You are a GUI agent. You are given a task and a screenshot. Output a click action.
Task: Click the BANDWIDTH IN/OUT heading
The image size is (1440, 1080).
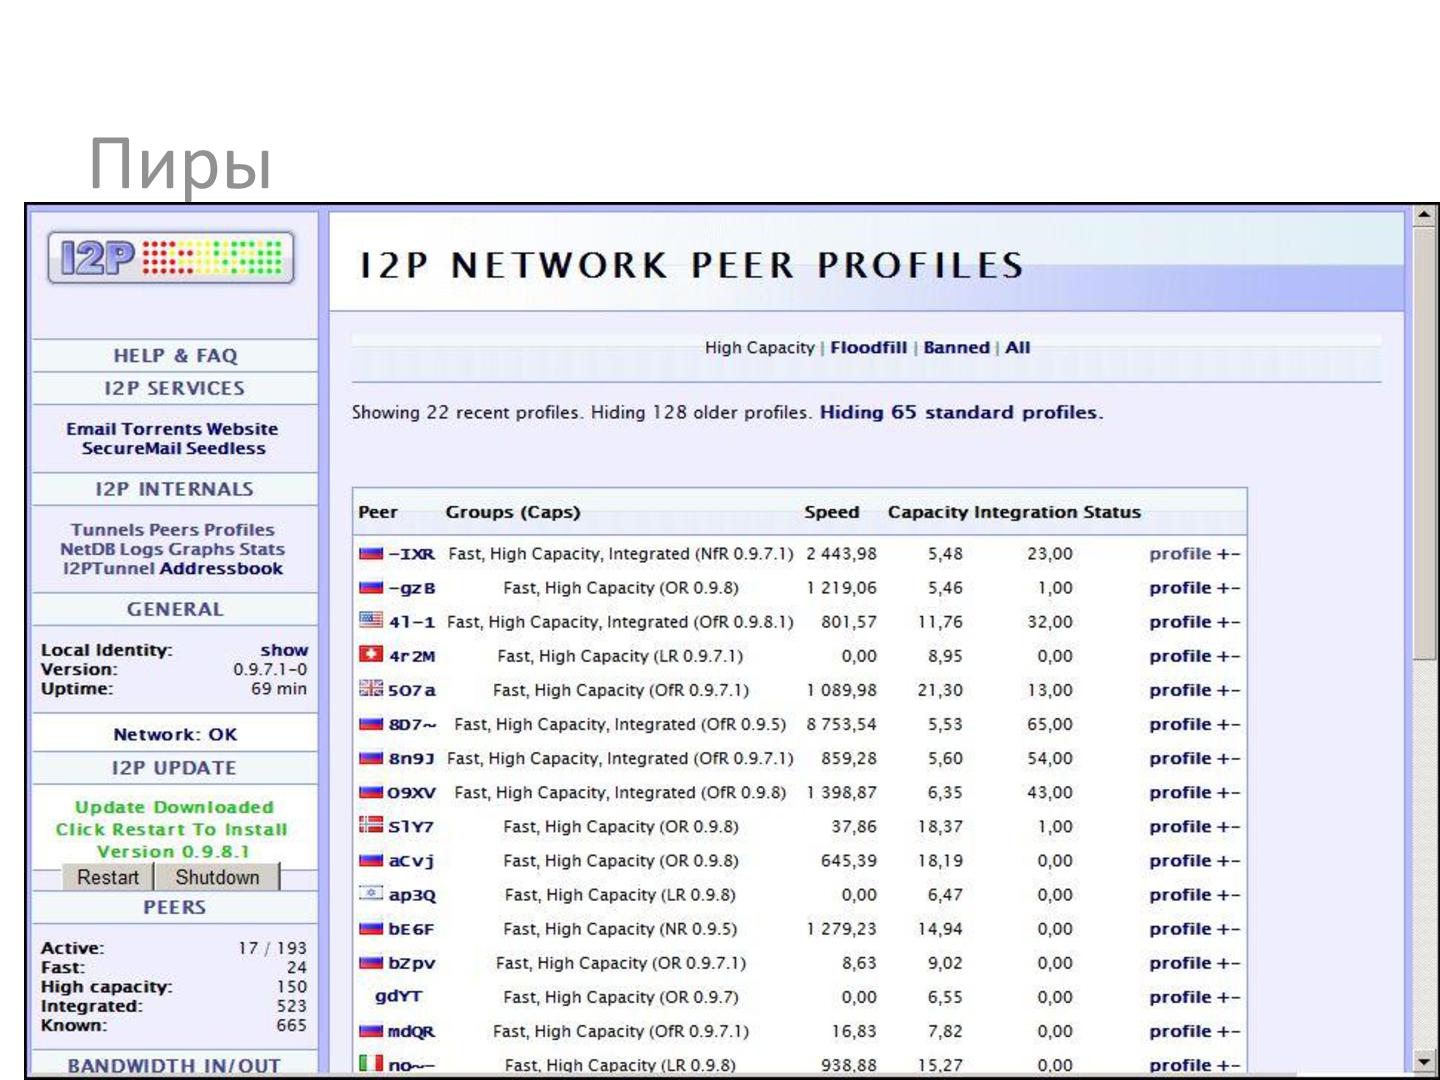174,1066
